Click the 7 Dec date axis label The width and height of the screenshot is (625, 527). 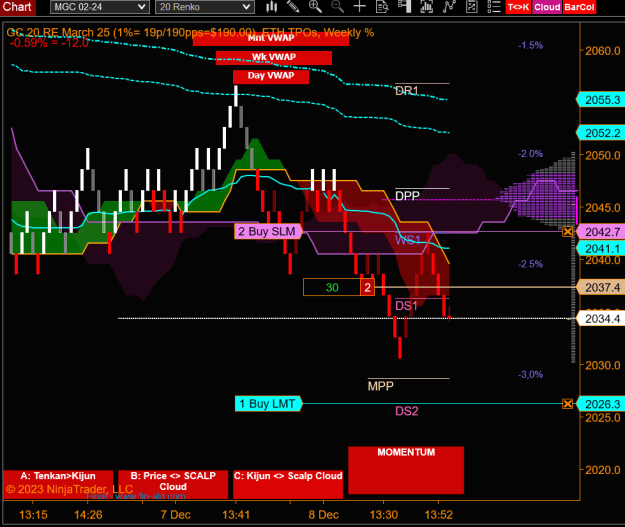point(176,515)
